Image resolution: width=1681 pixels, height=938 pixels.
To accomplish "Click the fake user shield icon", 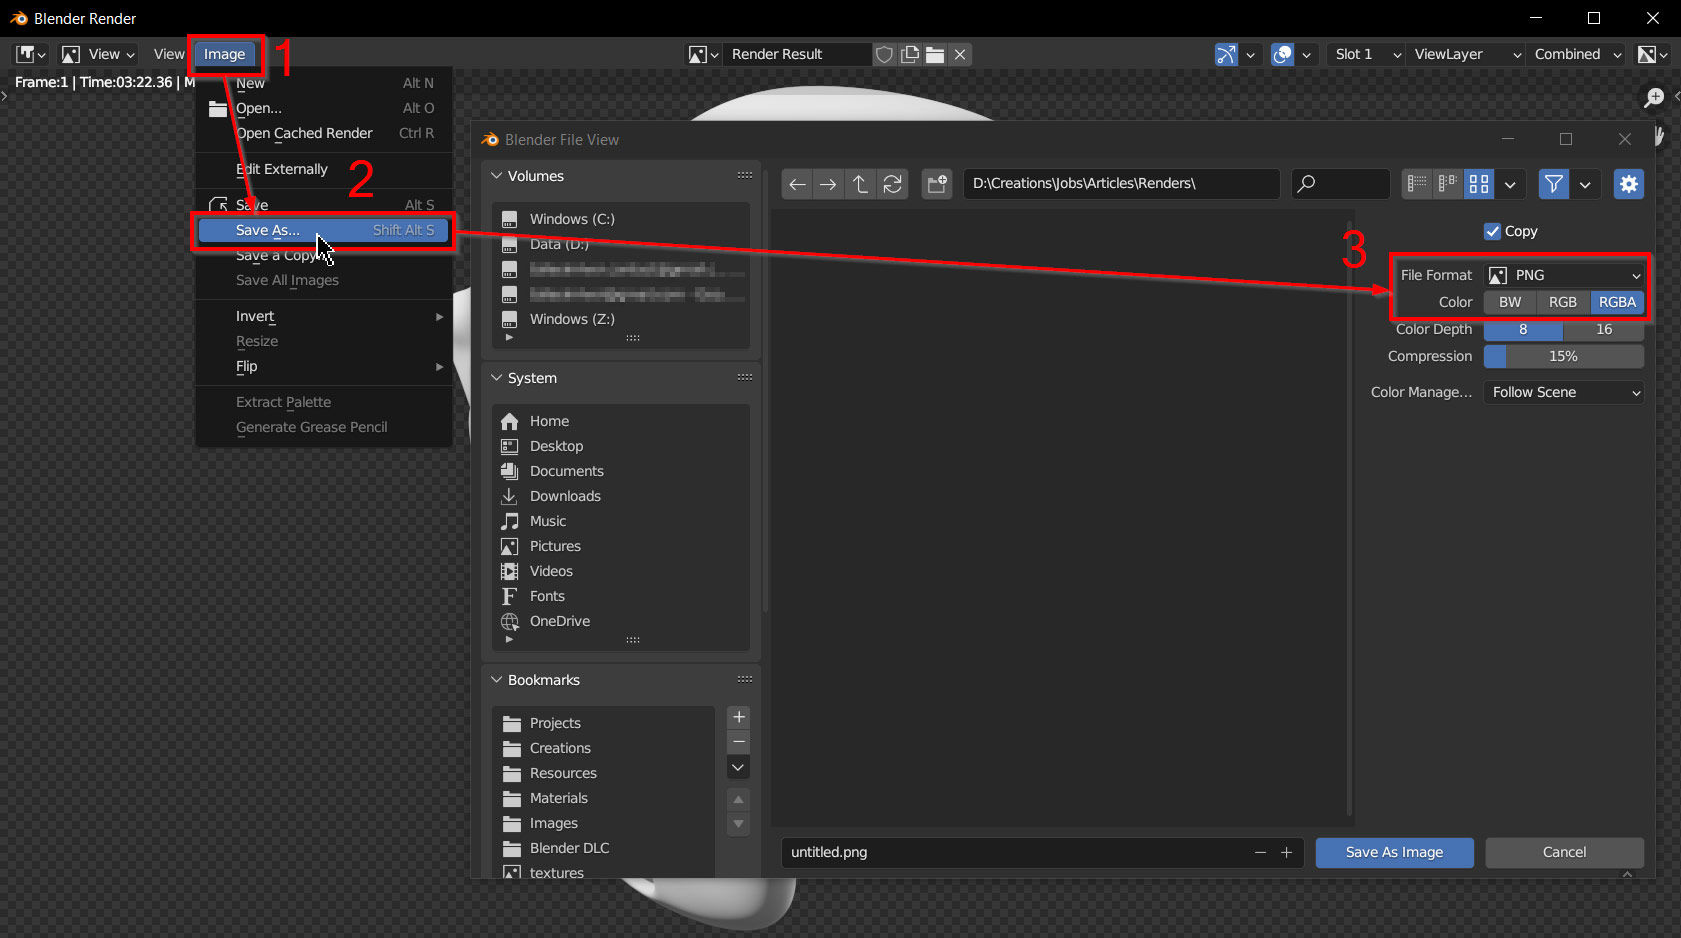I will (884, 55).
